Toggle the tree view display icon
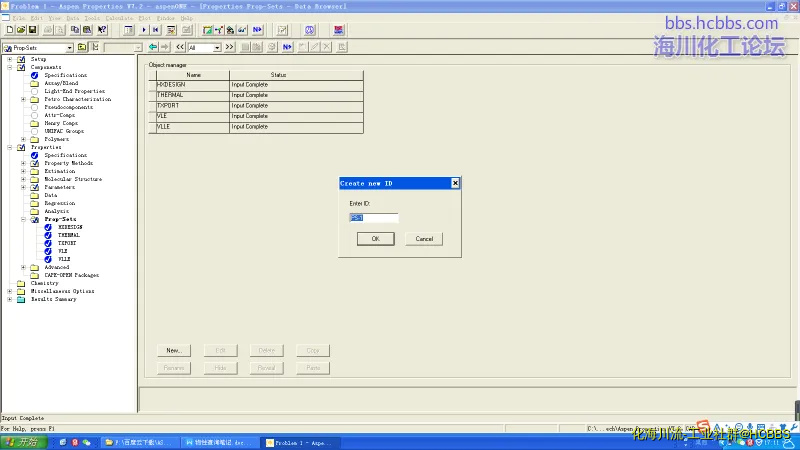The height and width of the screenshot is (450, 800). point(95,47)
